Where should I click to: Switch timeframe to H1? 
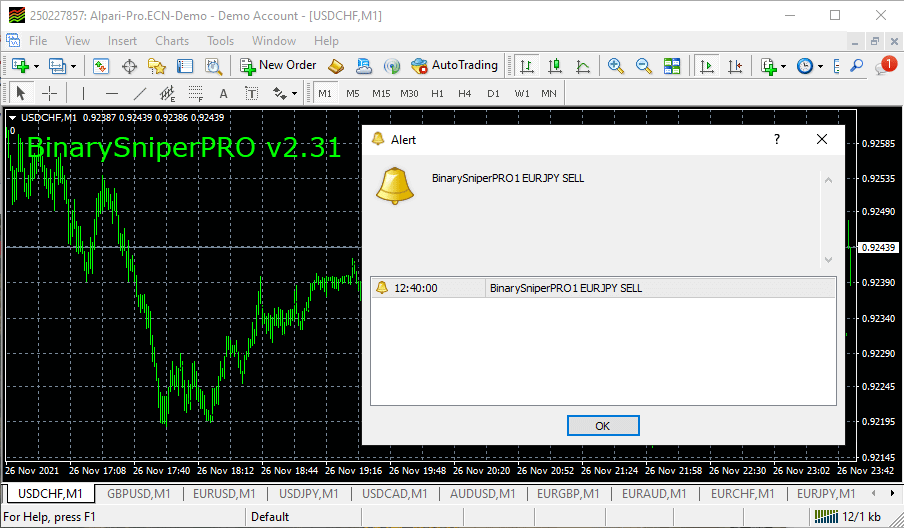pos(437,93)
